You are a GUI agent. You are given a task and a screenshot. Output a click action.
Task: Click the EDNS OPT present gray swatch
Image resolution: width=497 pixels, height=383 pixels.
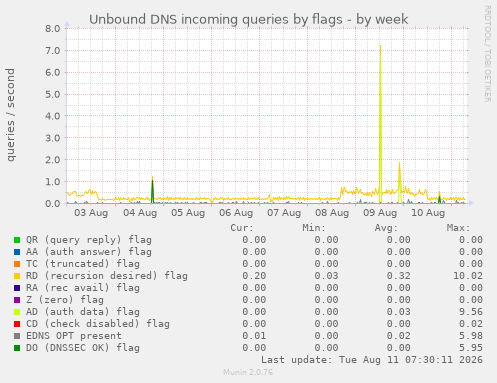pos(17,336)
